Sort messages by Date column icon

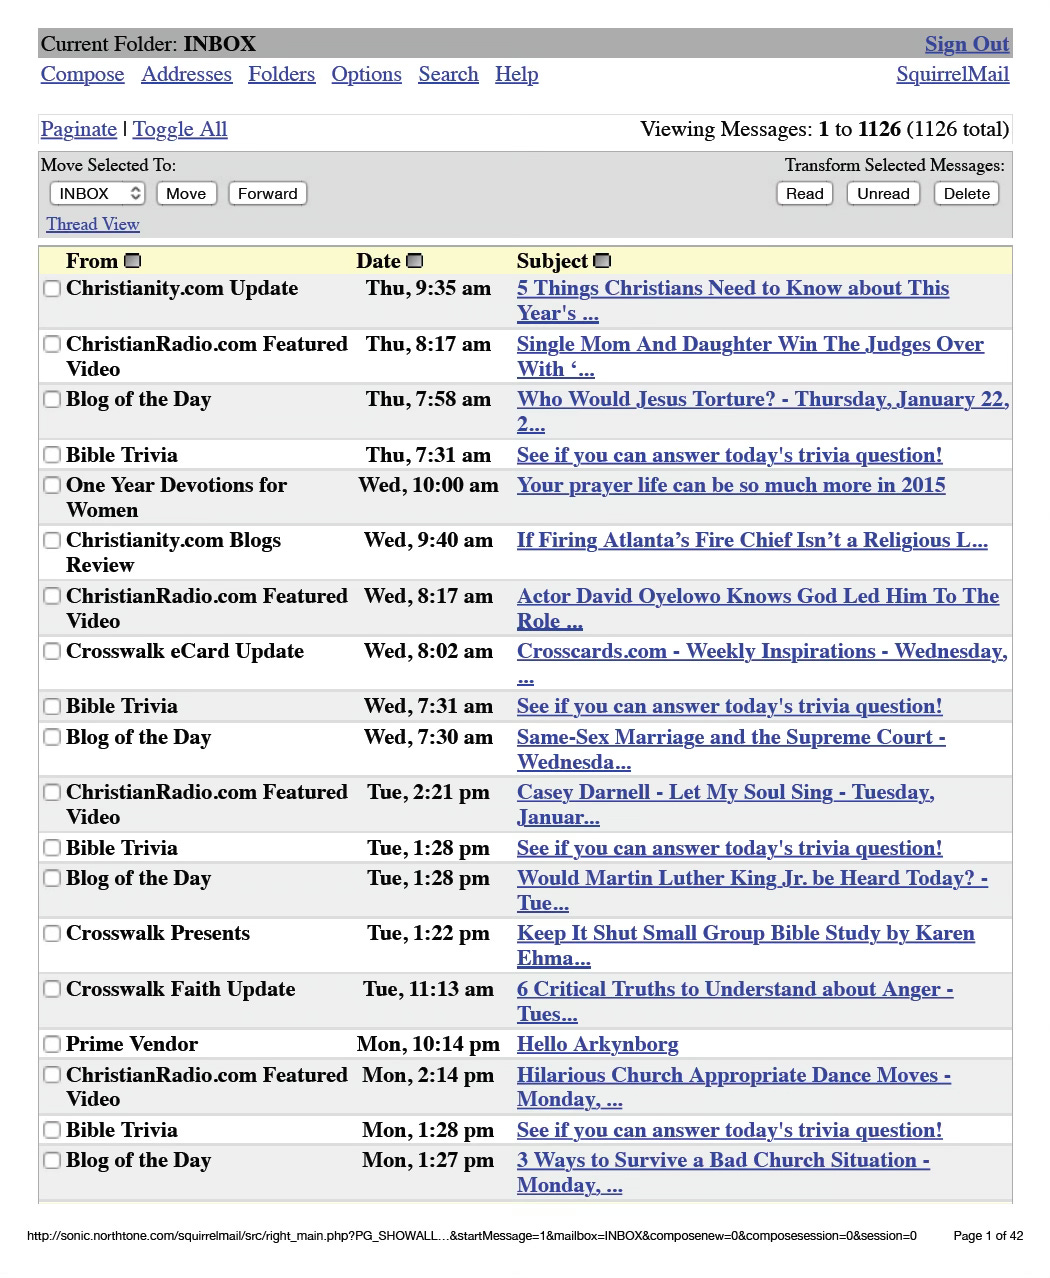coord(415,261)
